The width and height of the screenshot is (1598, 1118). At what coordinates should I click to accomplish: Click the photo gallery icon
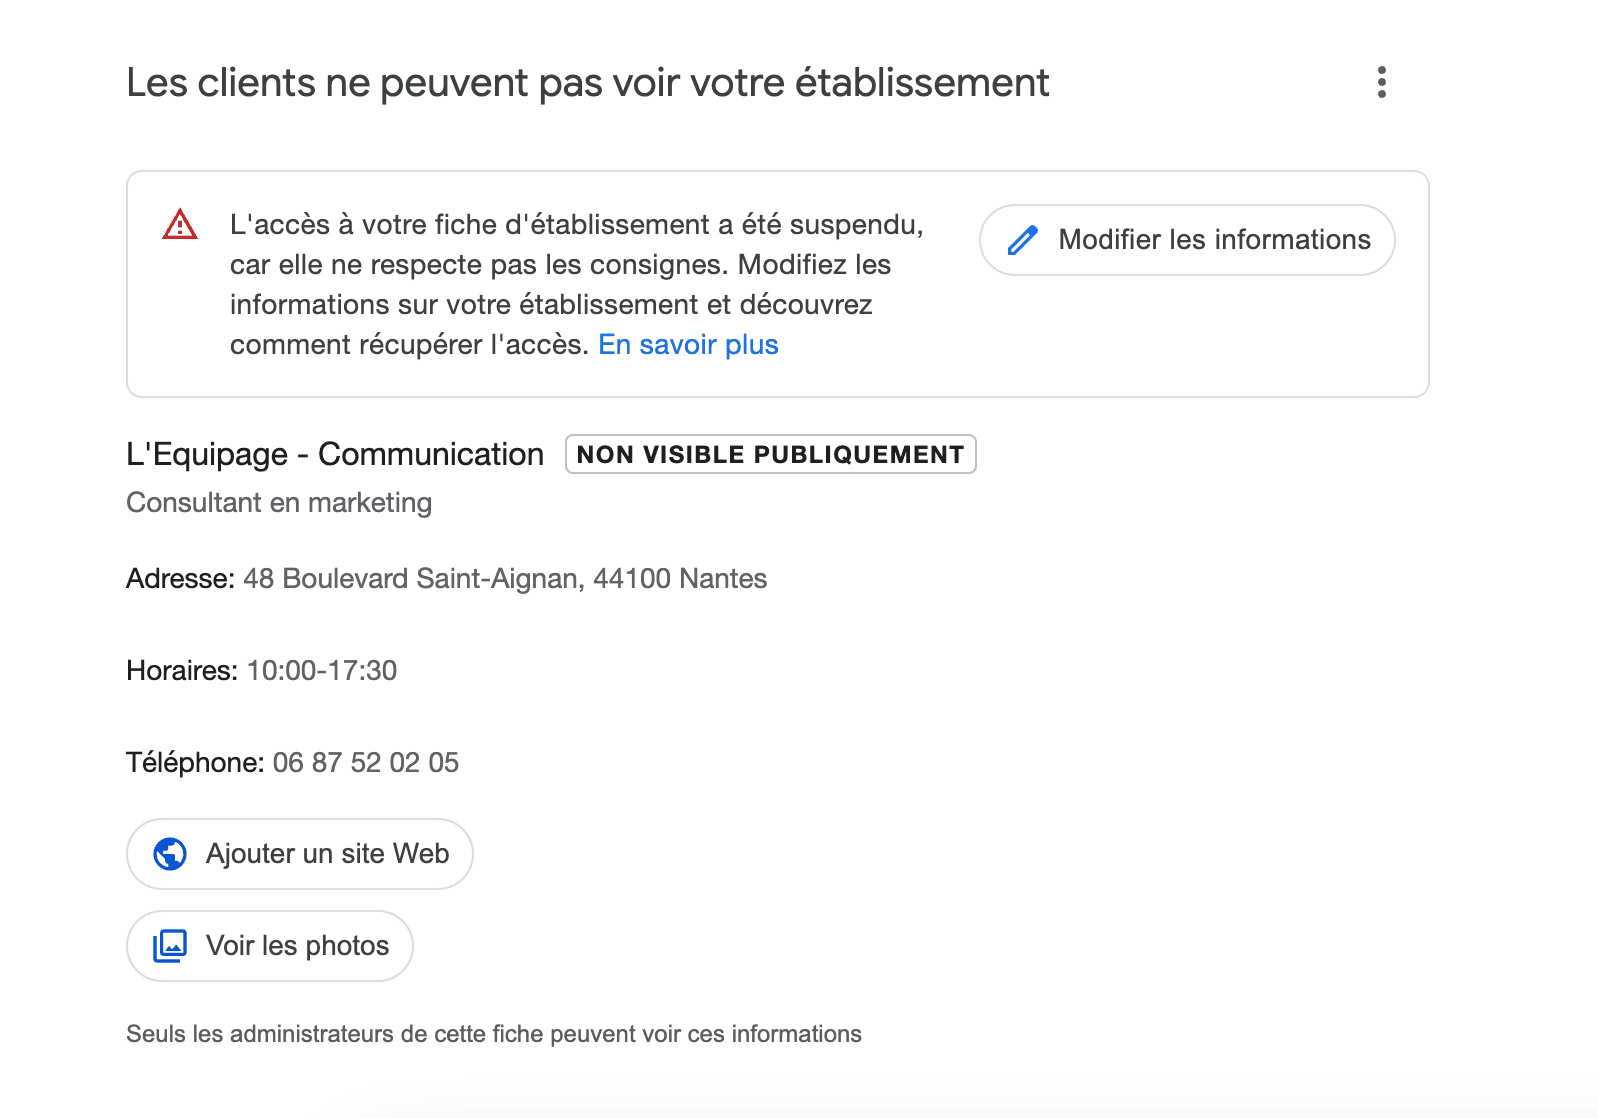click(170, 946)
